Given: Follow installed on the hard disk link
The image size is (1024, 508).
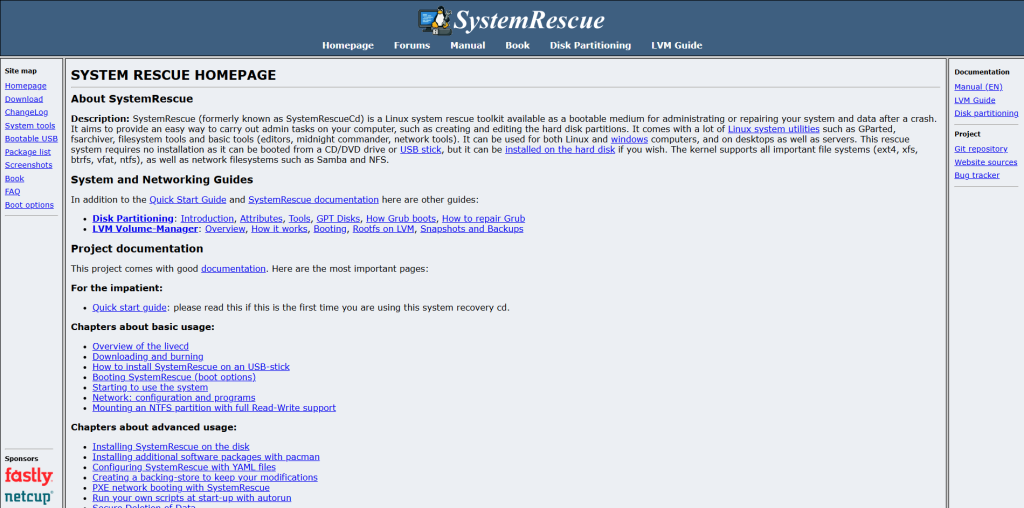Looking at the screenshot, I should point(560,150).
